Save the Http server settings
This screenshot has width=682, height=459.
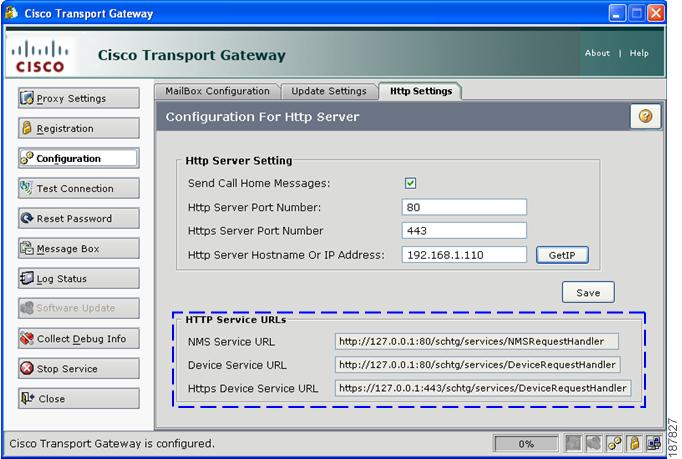click(x=588, y=292)
